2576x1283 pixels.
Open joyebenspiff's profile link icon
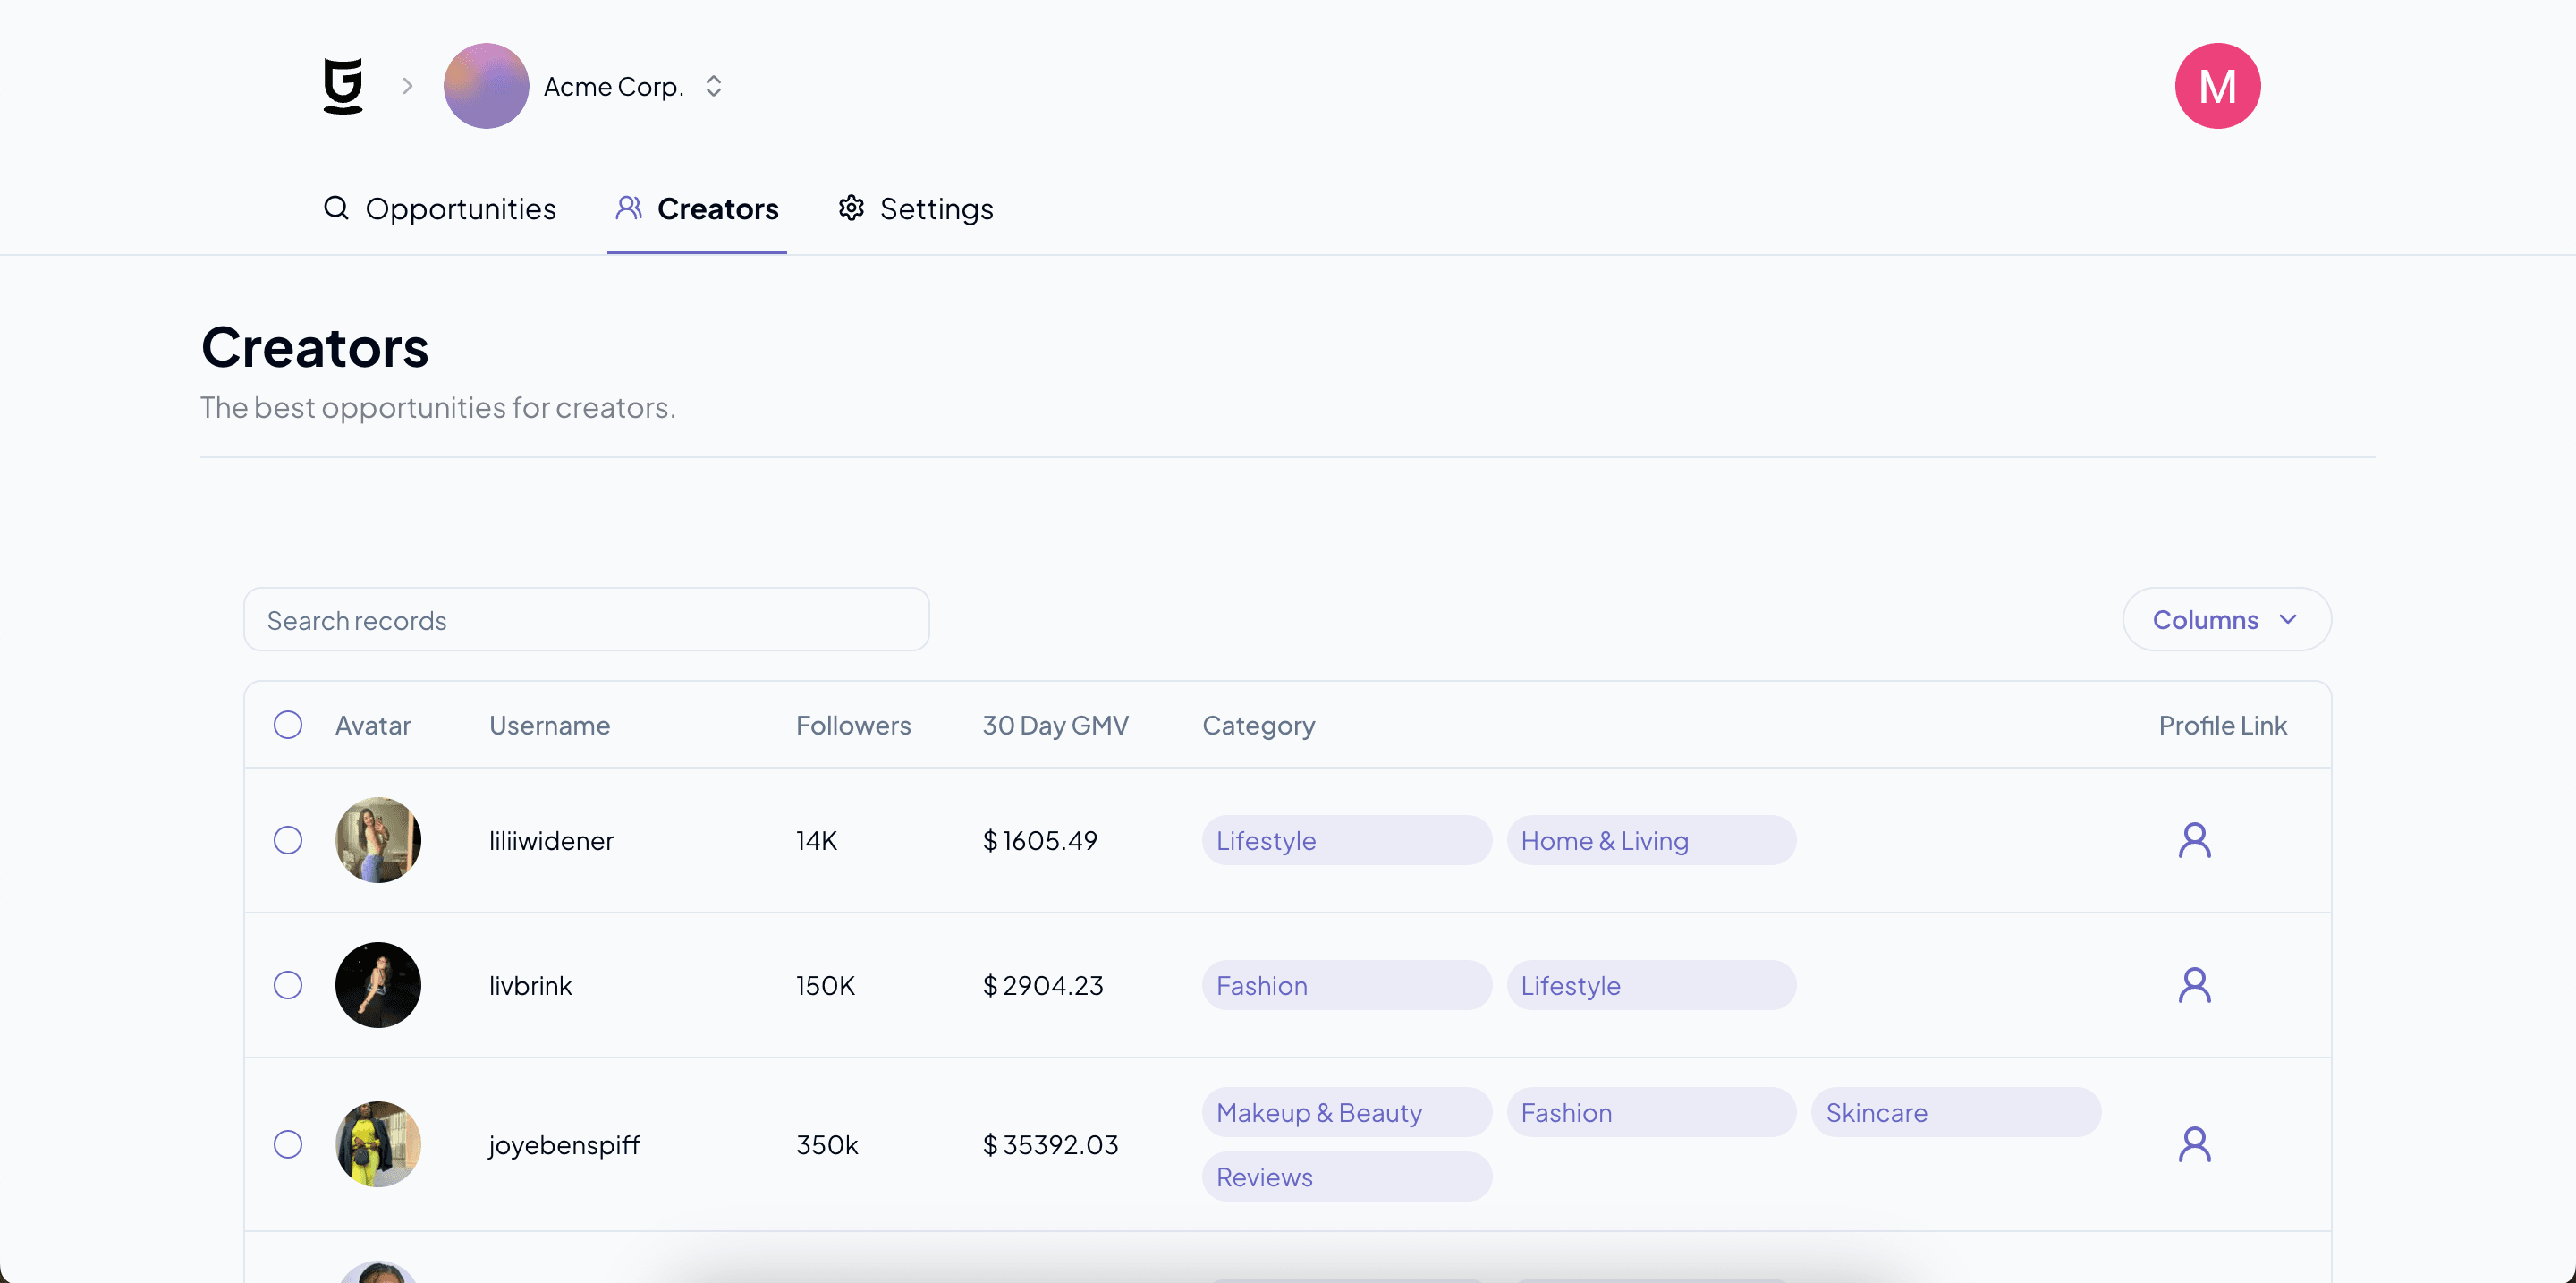[x=2194, y=1144]
